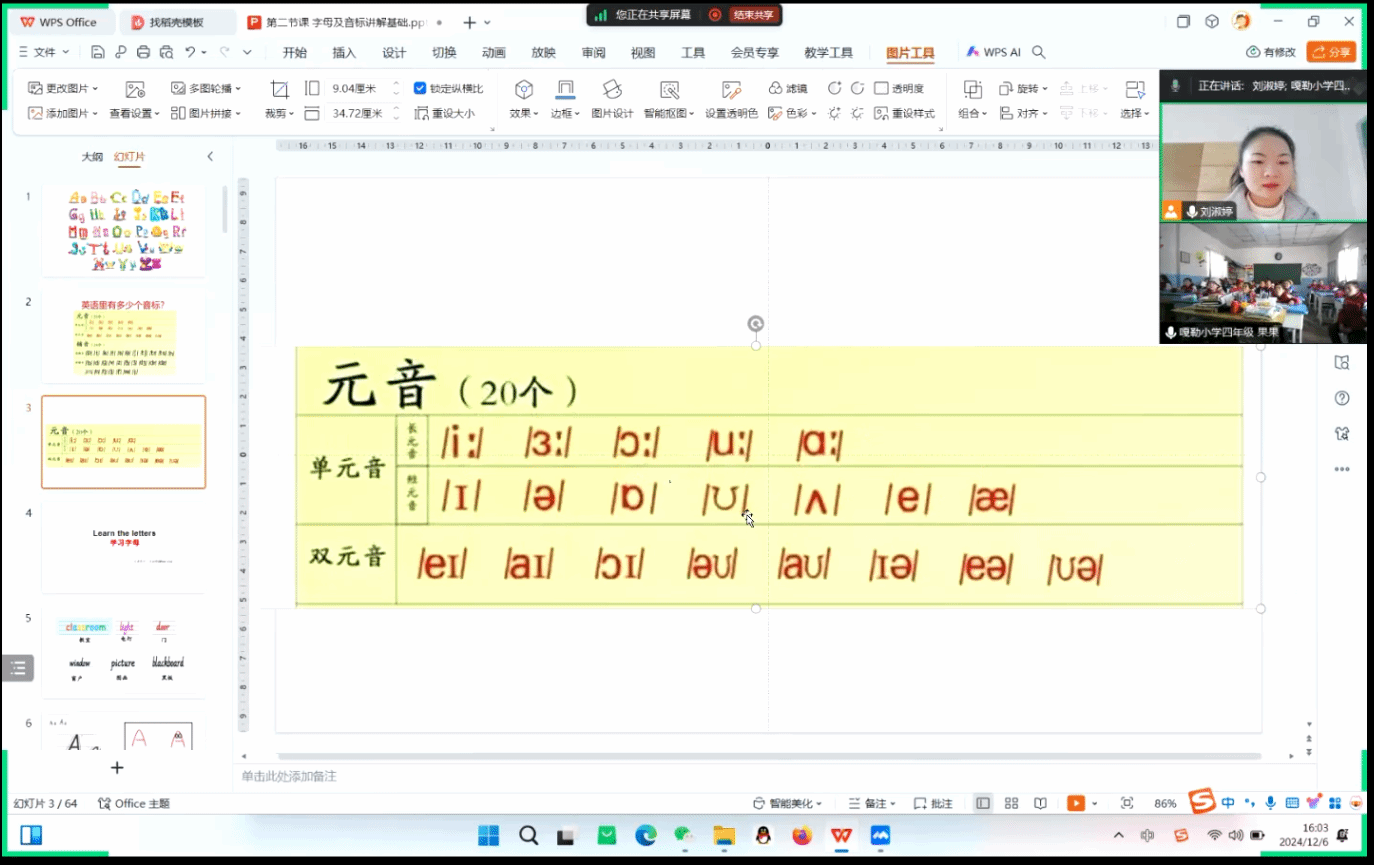Click the 重设样式 reset style icon
The height and width of the screenshot is (865, 1374).
[x=904, y=113]
